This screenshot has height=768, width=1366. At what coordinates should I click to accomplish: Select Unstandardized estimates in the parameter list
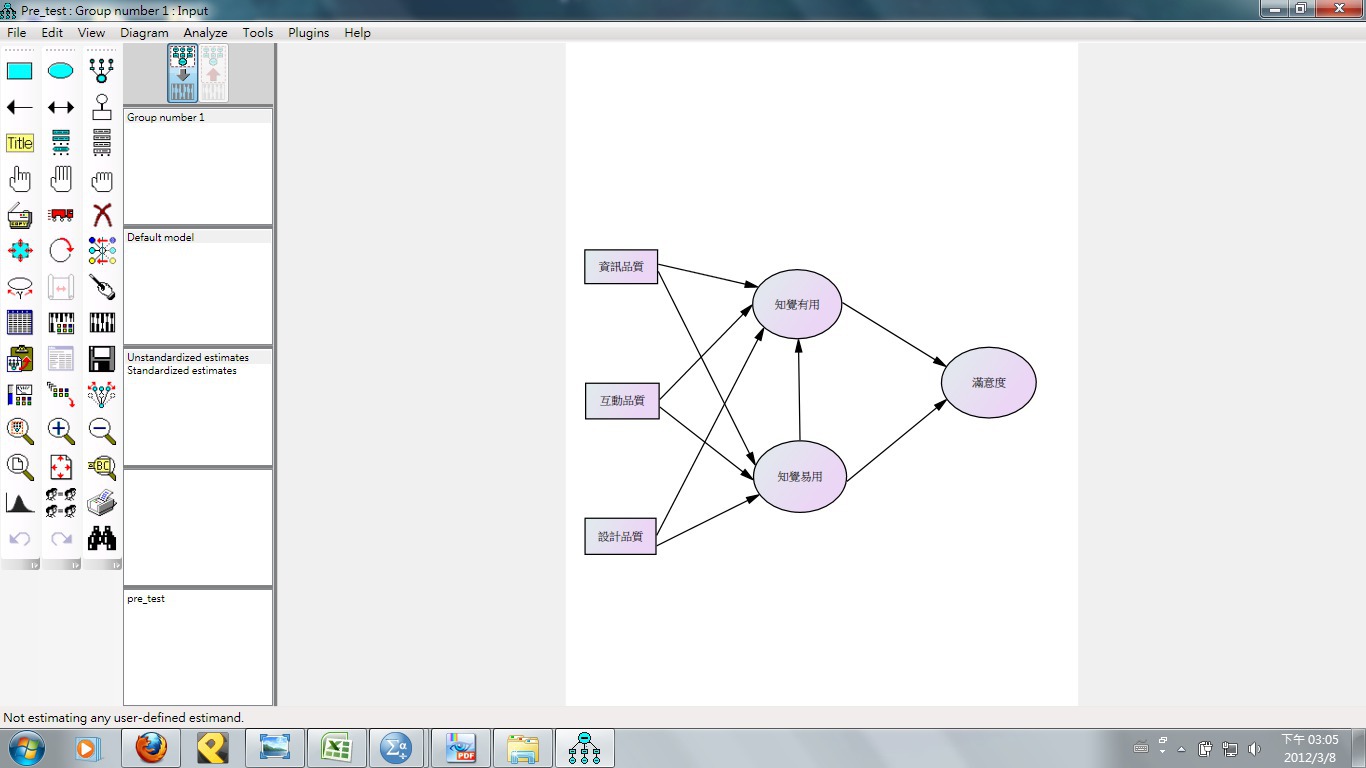tap(188, 357)
